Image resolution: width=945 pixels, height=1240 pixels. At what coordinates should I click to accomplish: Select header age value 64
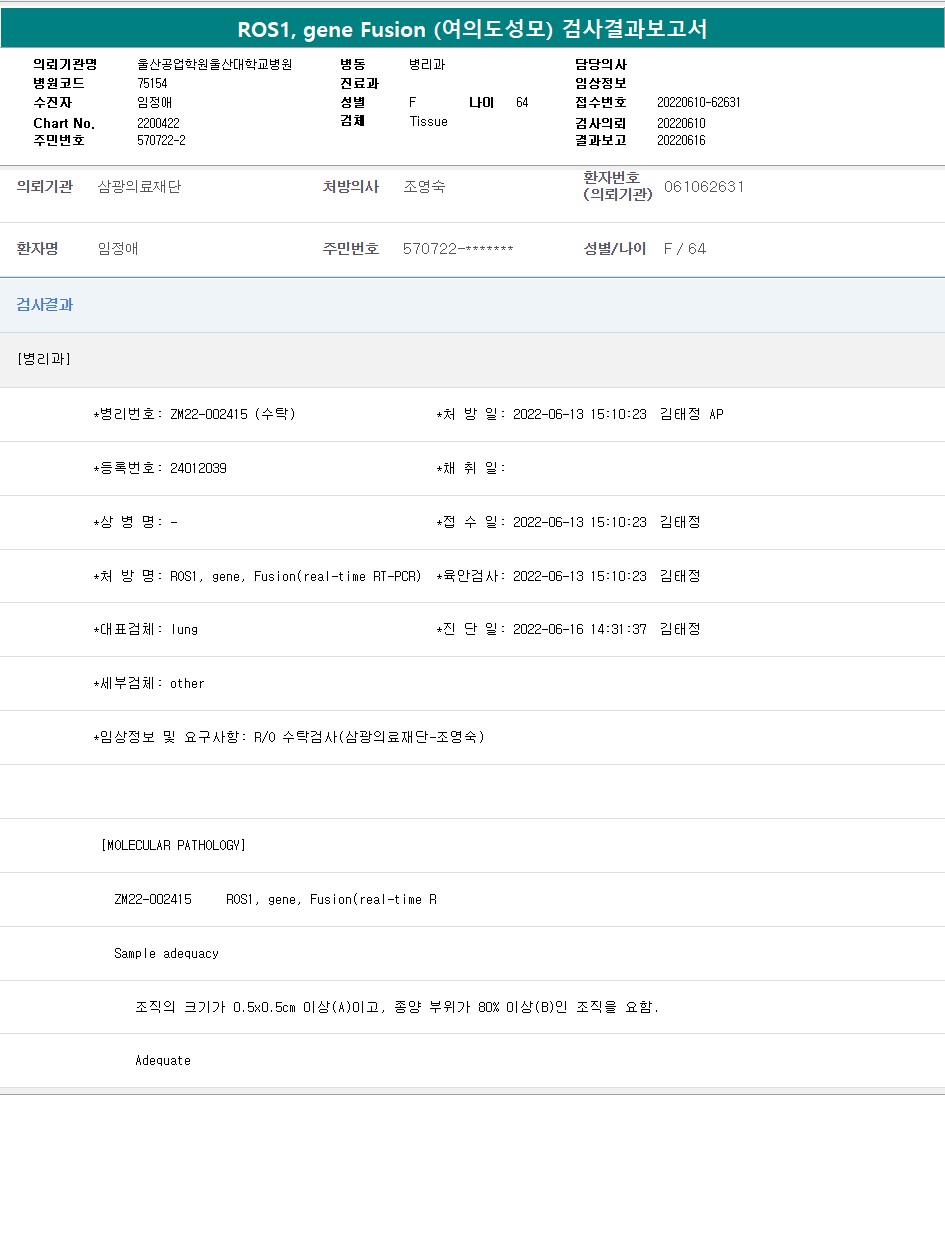point(522,102)
